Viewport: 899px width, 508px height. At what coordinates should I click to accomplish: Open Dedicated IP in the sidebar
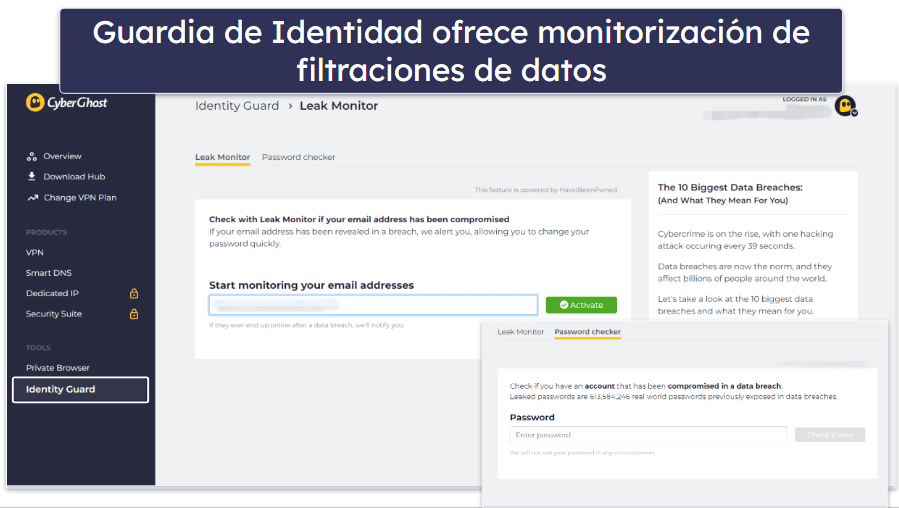pyautogui.click(x=52, y=294)
